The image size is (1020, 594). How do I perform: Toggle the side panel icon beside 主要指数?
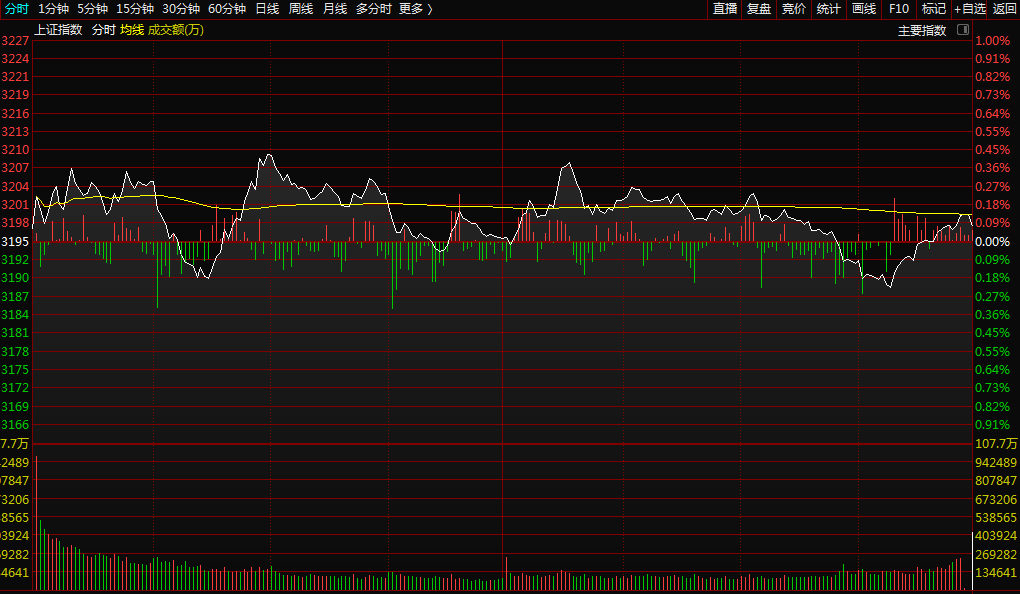pos(963,30)
